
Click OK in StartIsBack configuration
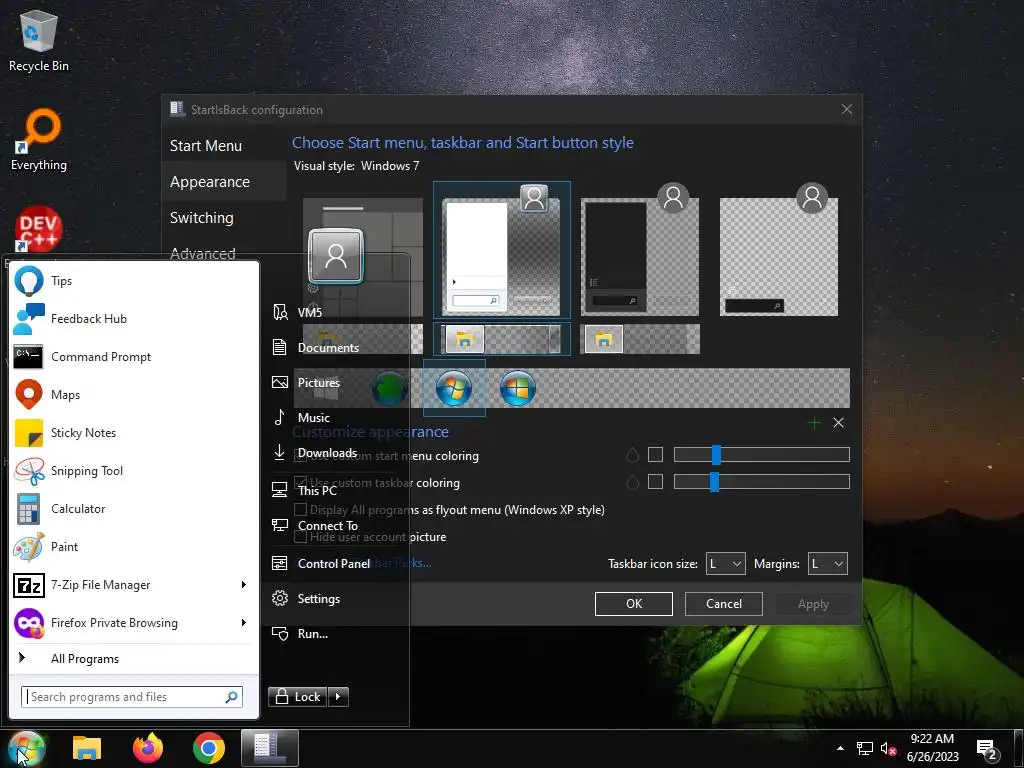pos(633,604)
